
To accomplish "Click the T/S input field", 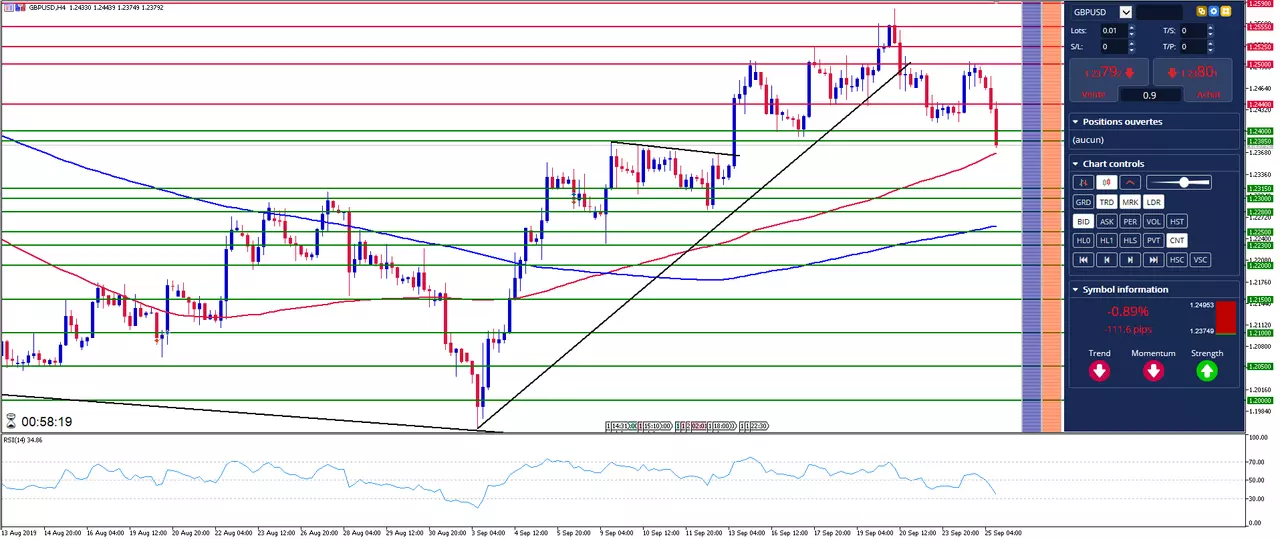I will tap(1193, 31).
